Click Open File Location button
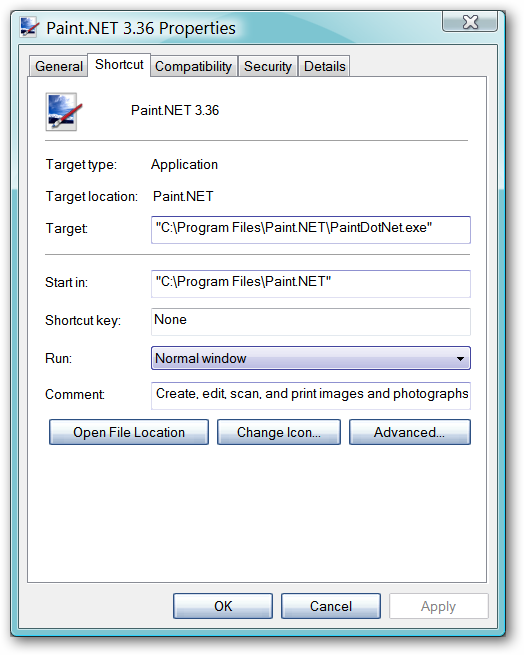Image resolution: width=524 pixels, height=655 pixels. pyautogui.click(x=129, y=432)
